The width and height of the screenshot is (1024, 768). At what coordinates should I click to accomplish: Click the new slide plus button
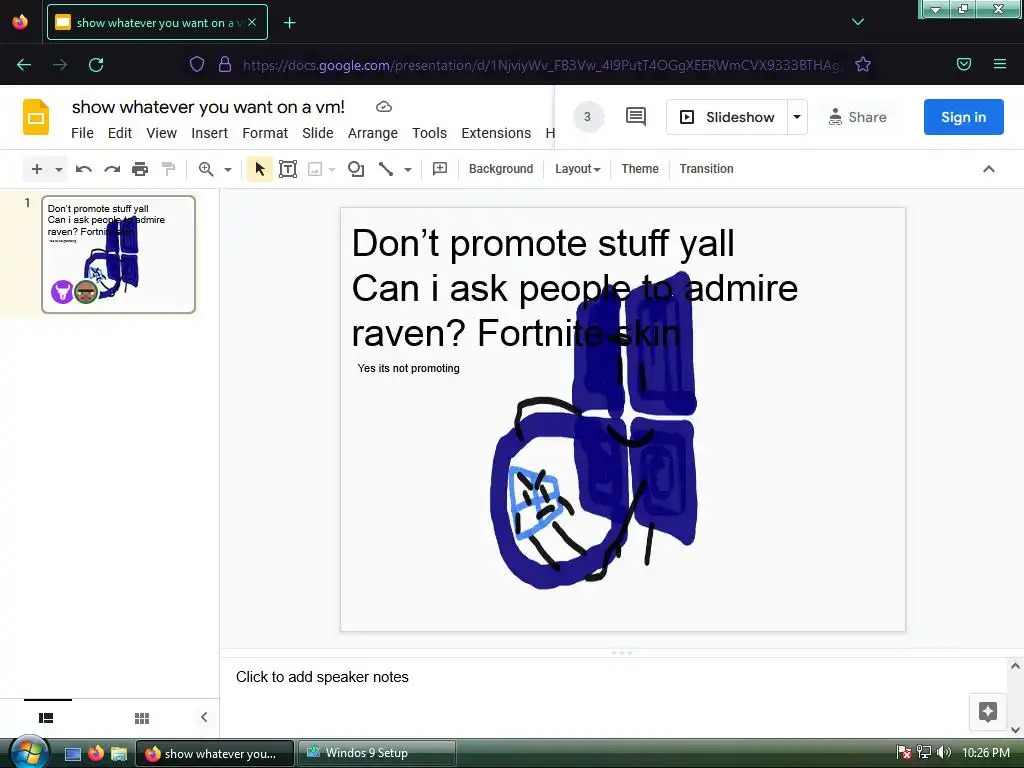(37, 169)
